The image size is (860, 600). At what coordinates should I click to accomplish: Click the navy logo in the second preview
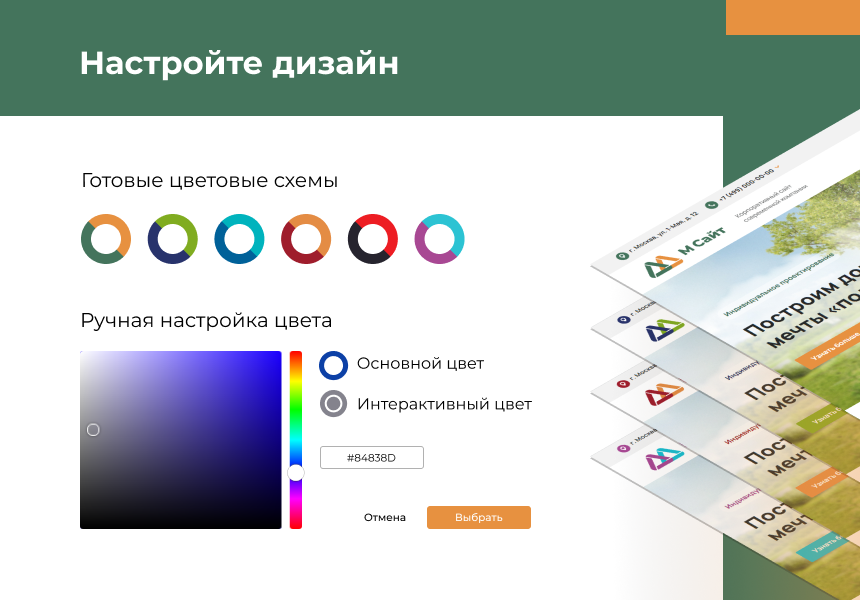pos(663,329)
